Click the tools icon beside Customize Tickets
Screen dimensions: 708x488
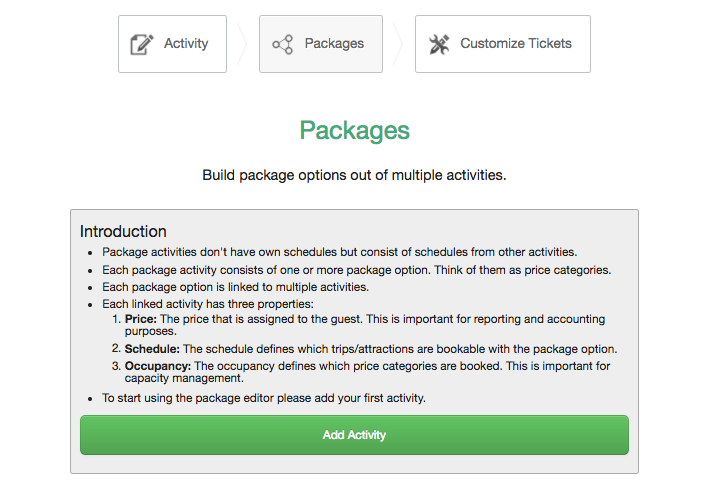[x=439, y=44]
